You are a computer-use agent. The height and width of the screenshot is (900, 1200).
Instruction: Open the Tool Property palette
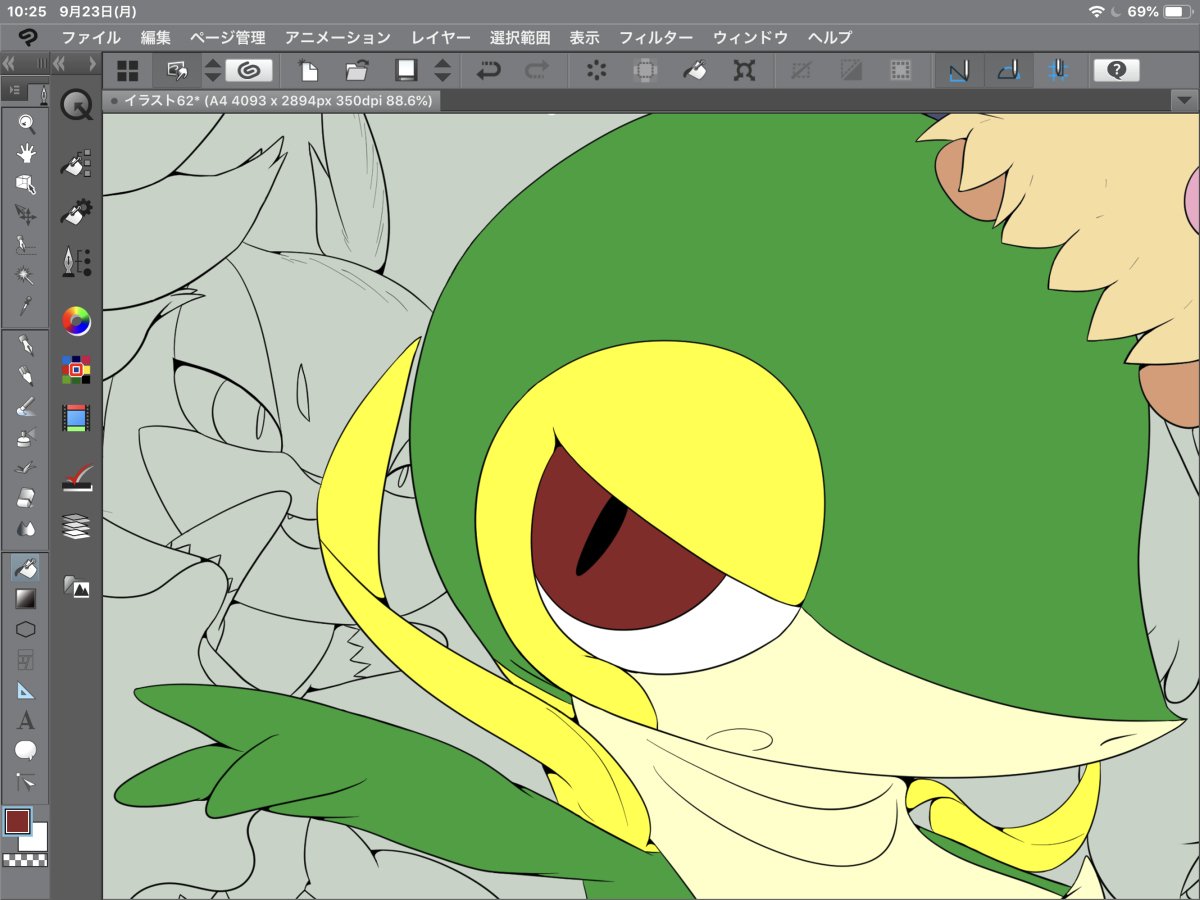(77, 212)
